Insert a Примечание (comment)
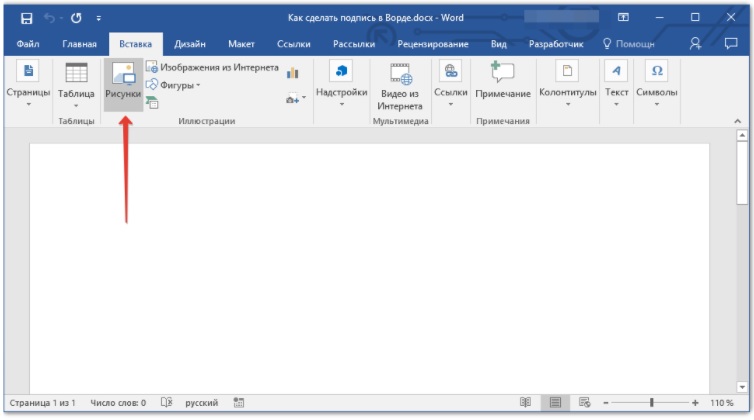754x420 pixels. [x=502, y=80]
